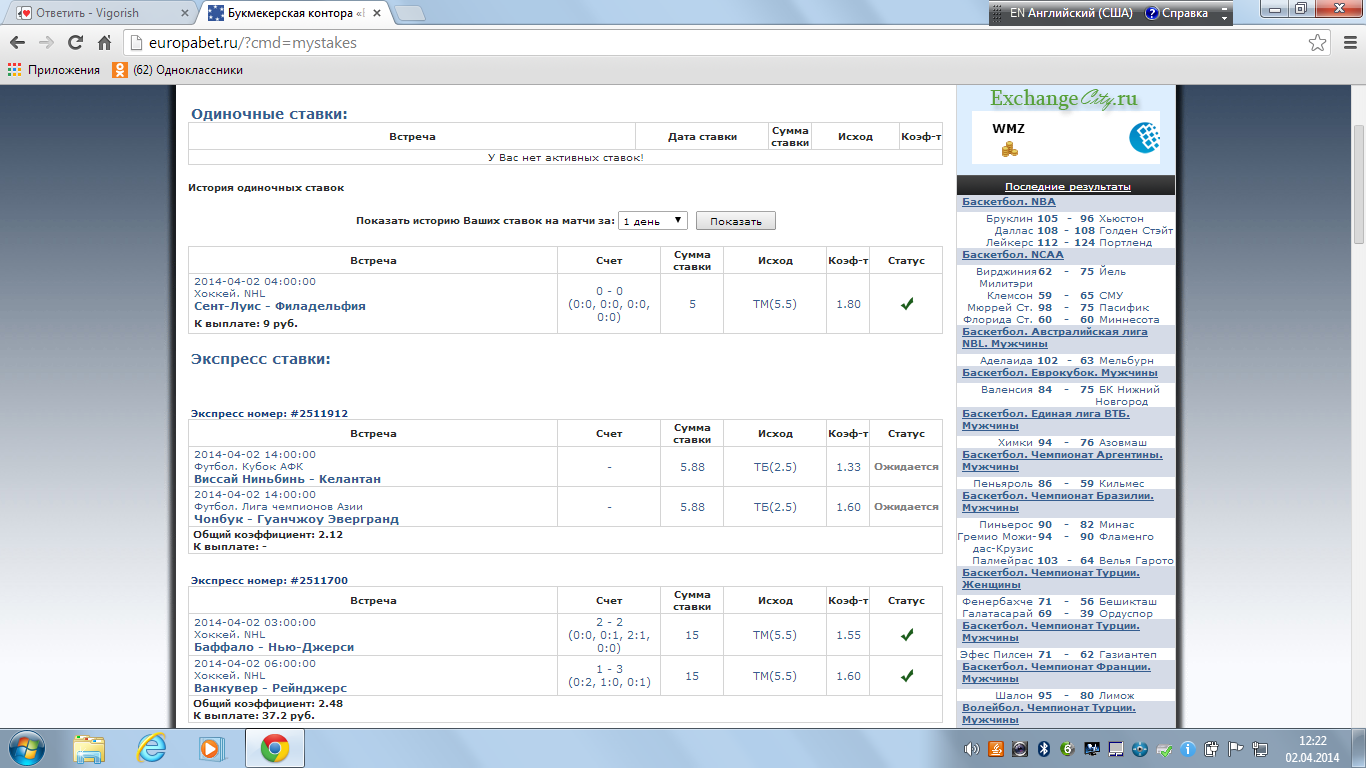Expand the '1 день' history period dropdown
Screen dimensions: 1366x768
652,221
